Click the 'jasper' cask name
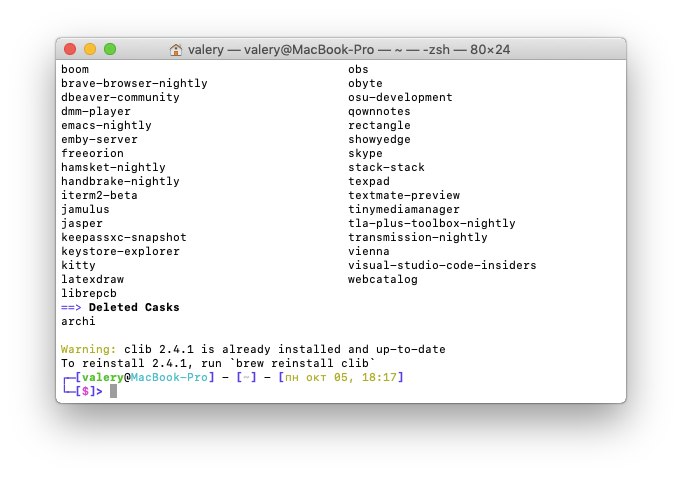Screen dimensions: 682x477 [82, 223]
